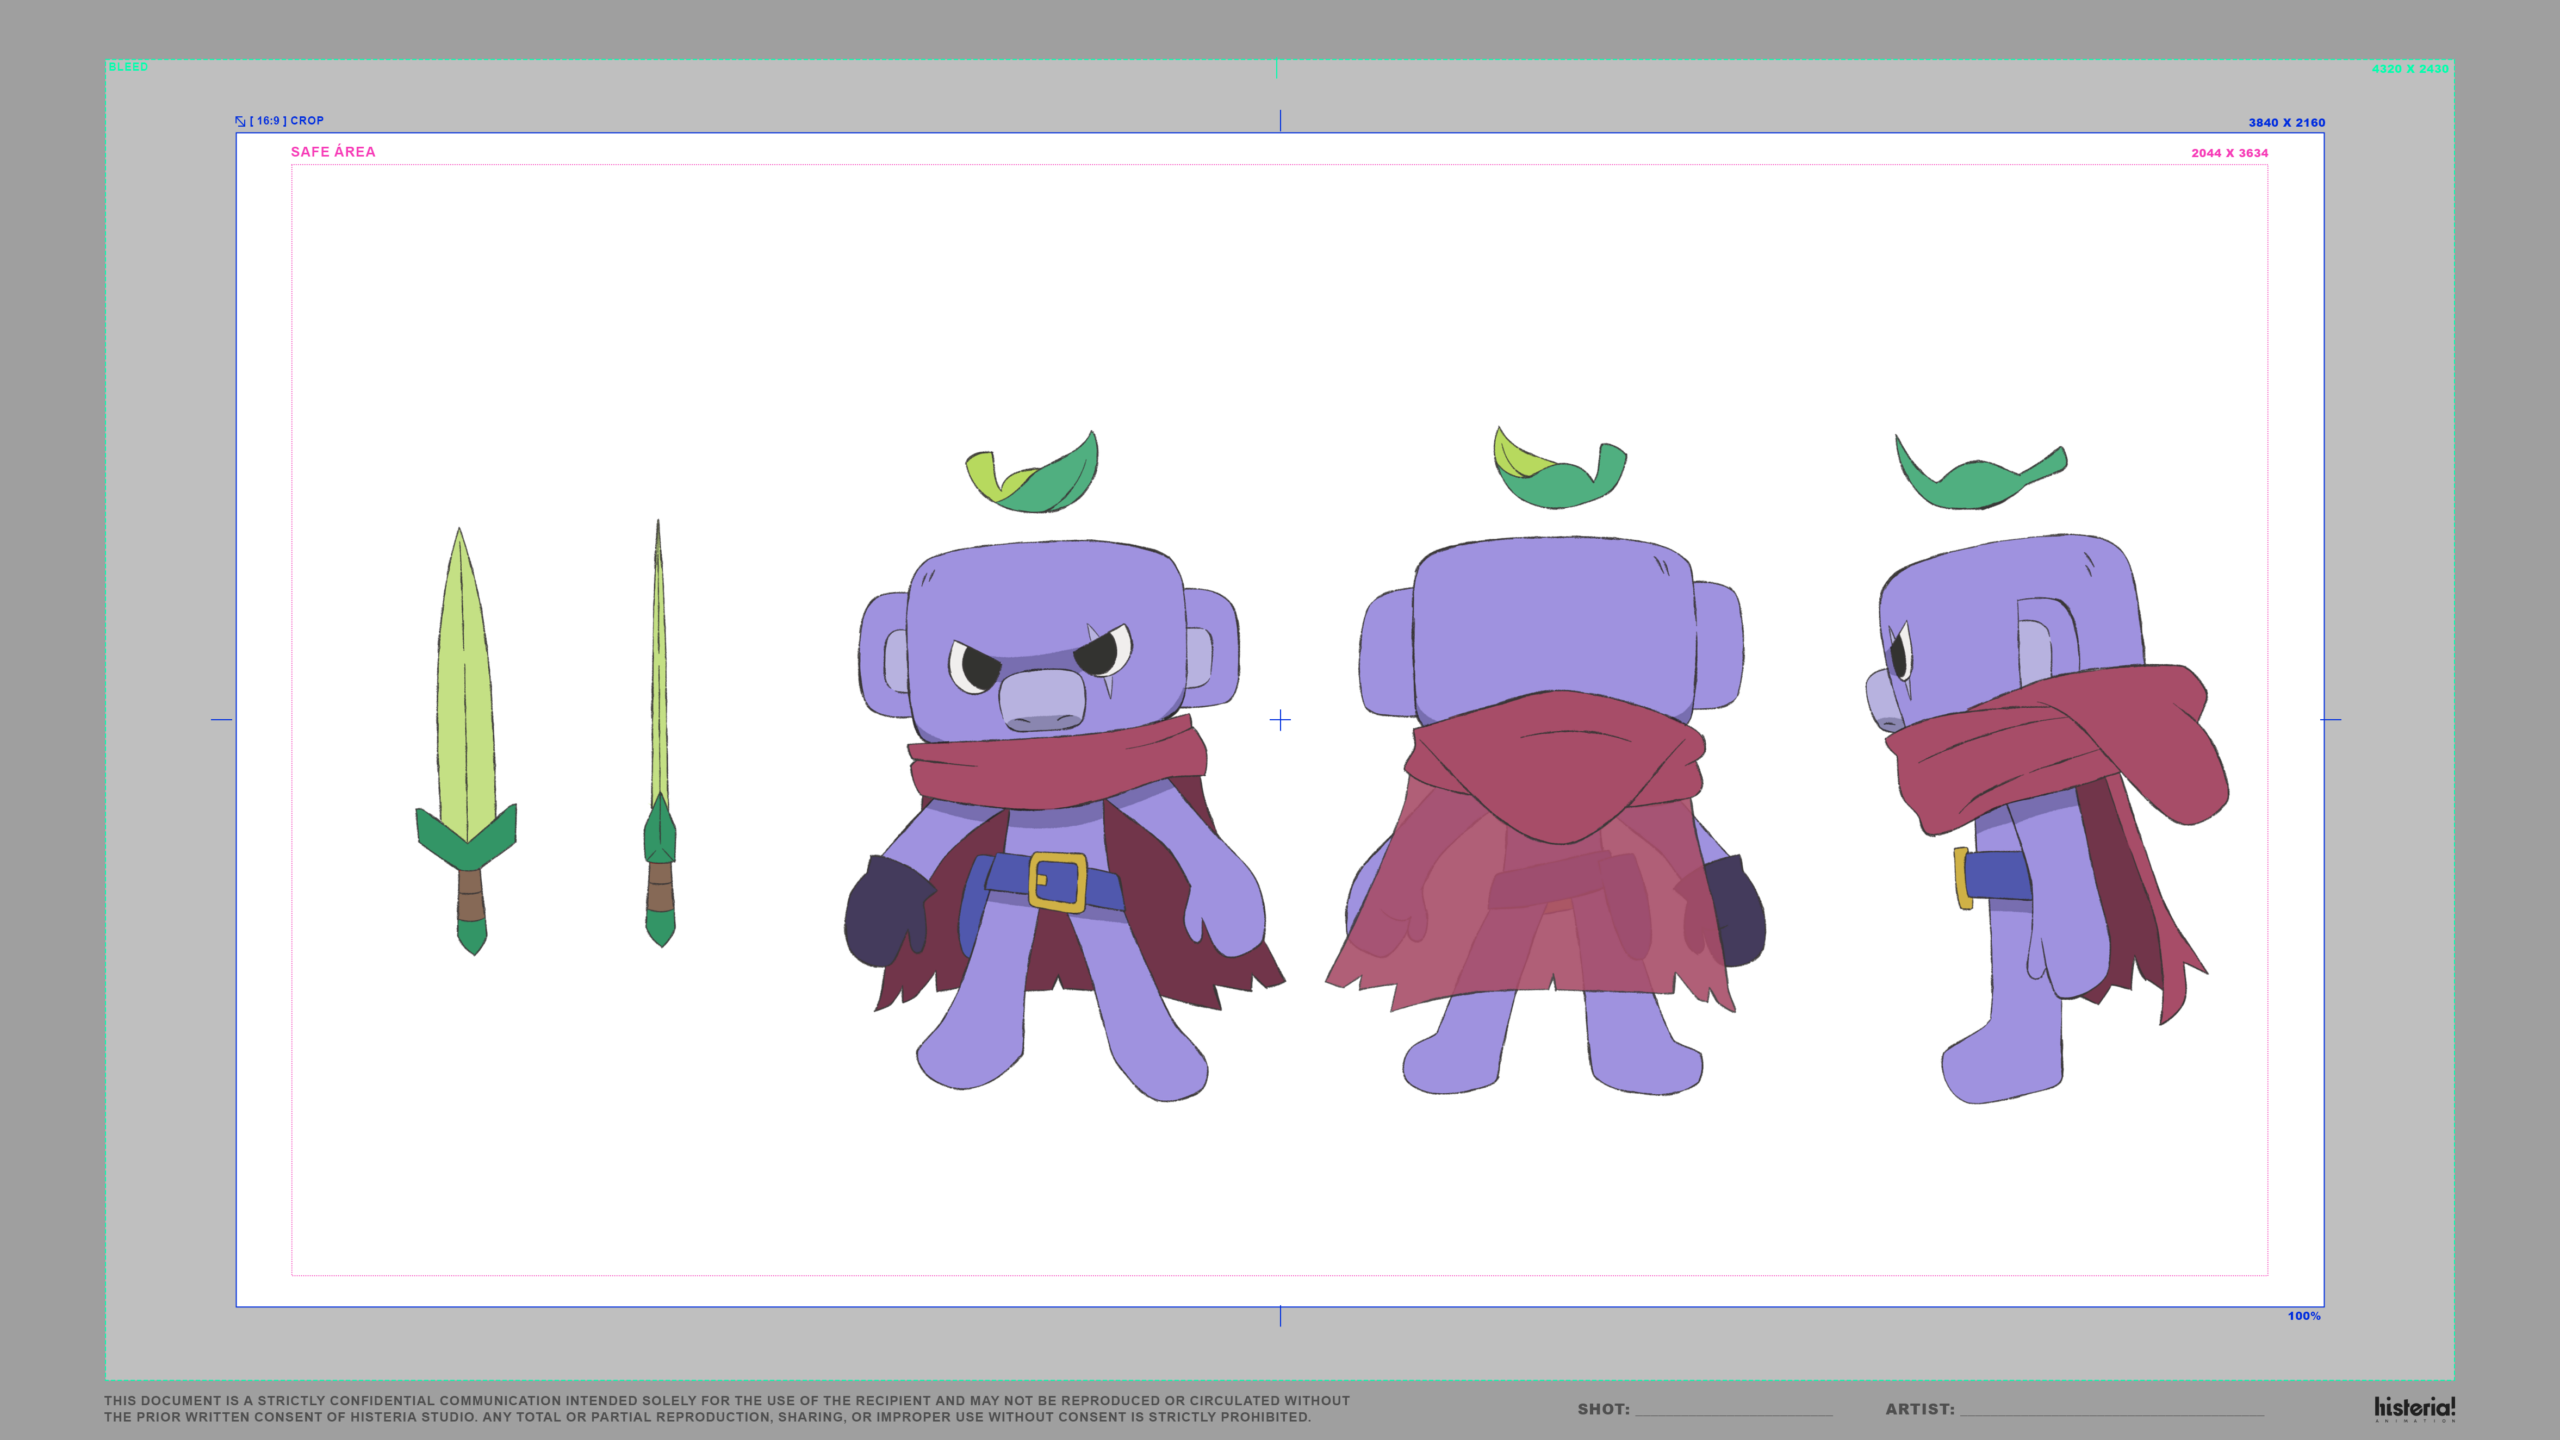Viewport: 2560px width, 1440px height.
Task: Click the 4320 X 2430 bleed size label
Action: pos(2409,69)
